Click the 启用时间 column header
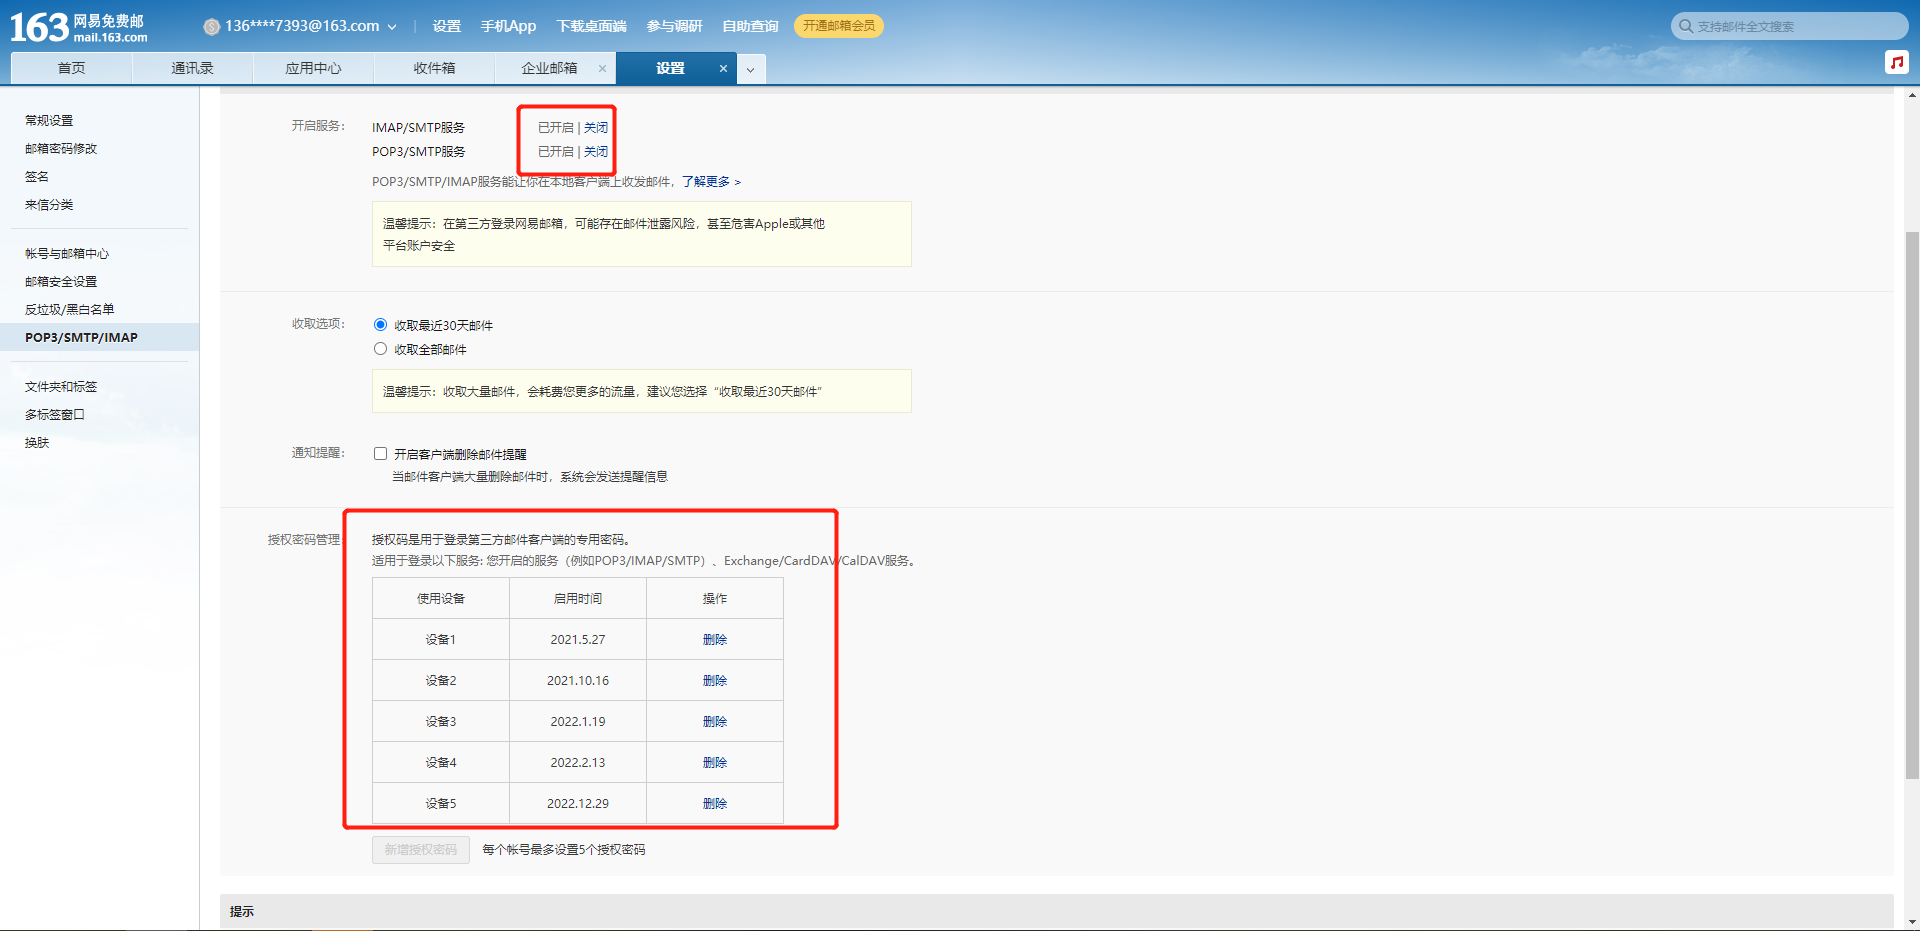The height and width of the screenshot is (931, 1920). [x=578, y=599]
